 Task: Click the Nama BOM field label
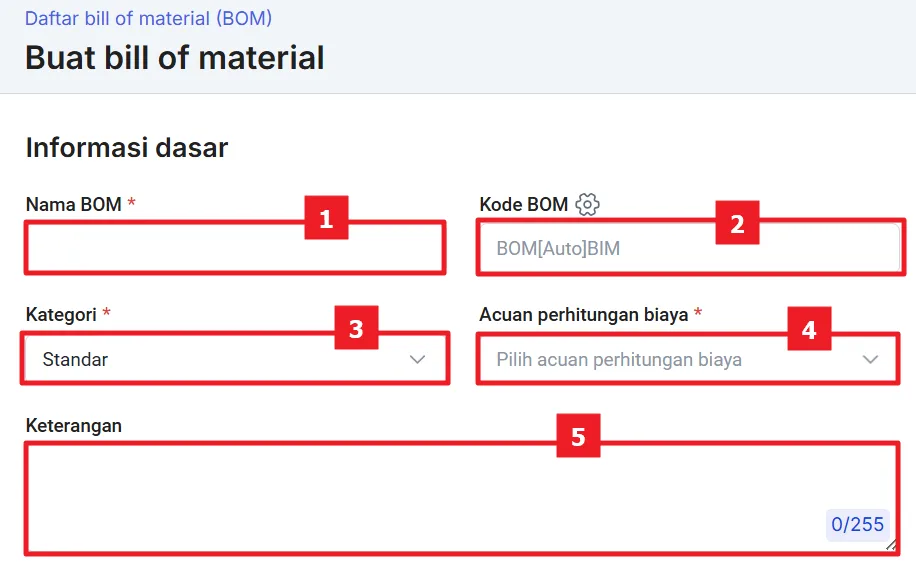click(74, 205)
